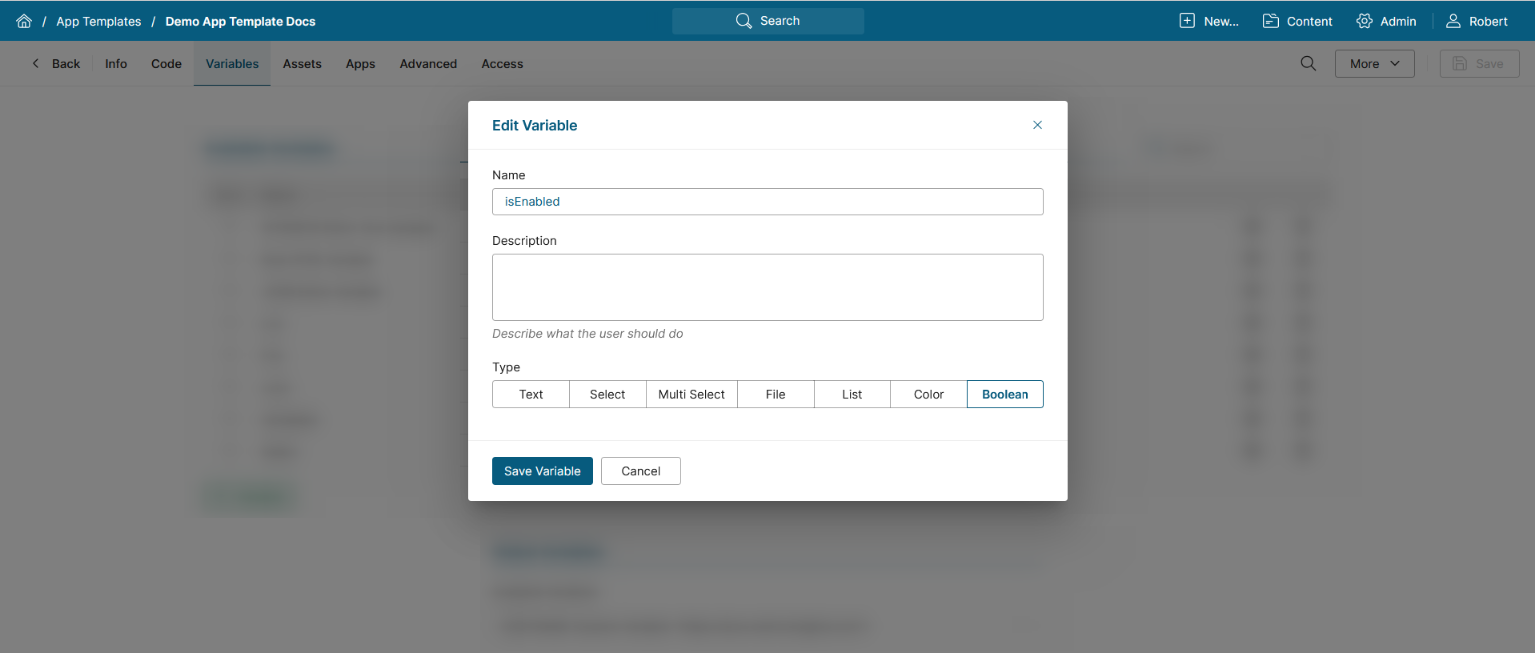Open the Content folder icon
The image size is (1535, 653).
coord(1271,21)
